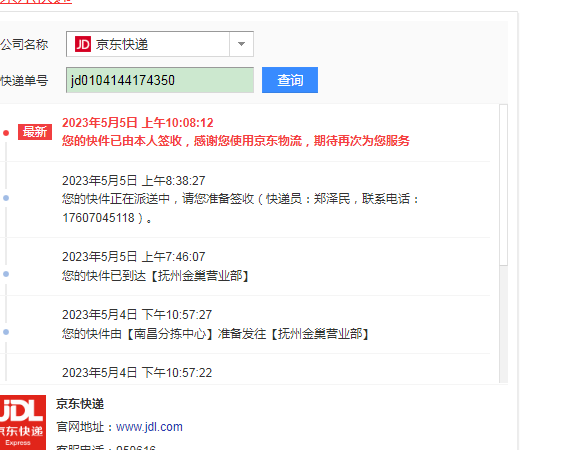Click the scrollbar track below the thumb
The image size is (579, 450).
point(503,324)
